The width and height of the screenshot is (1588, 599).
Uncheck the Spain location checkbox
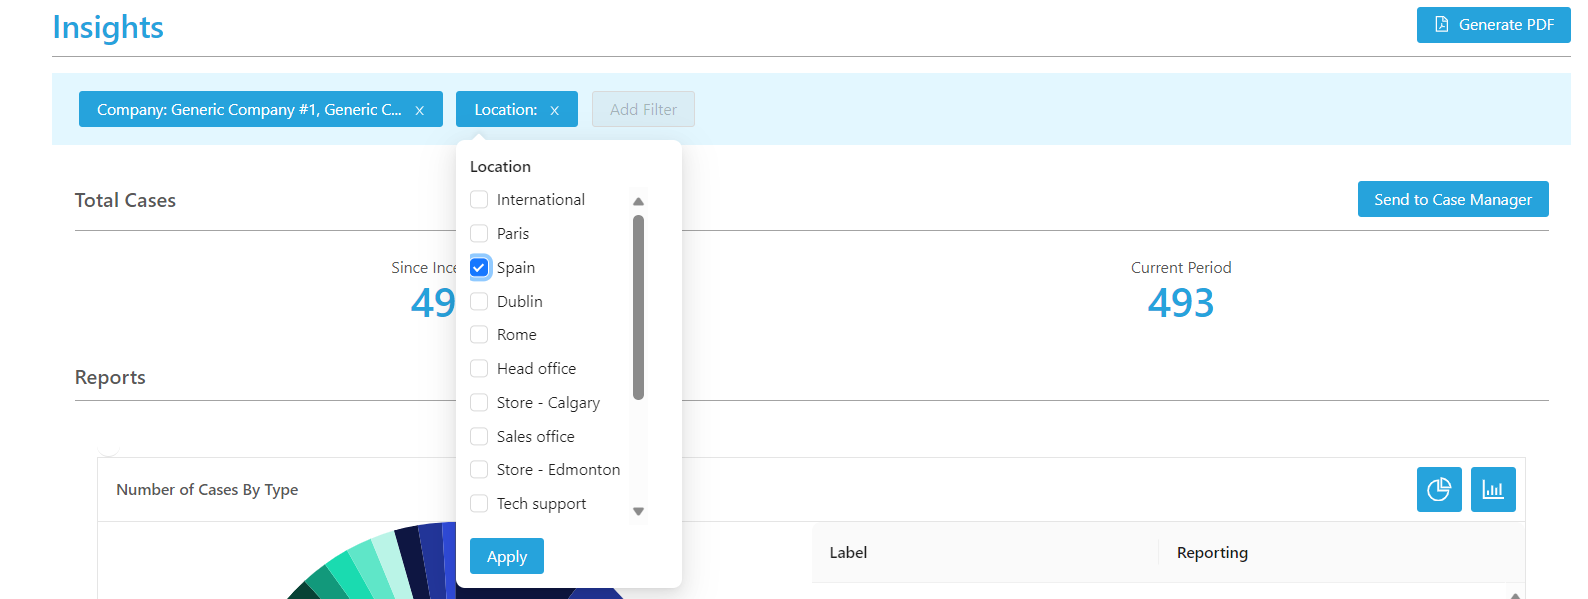[479, 268]
